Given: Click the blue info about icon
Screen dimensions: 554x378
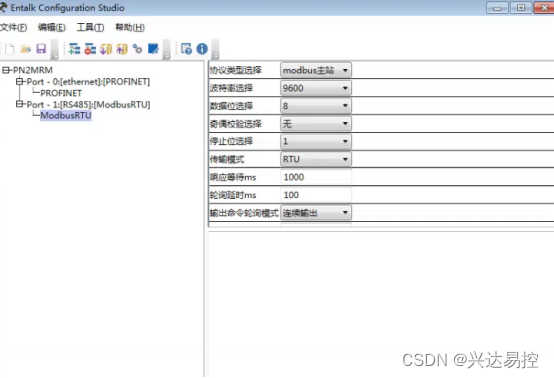Looking at the screenshot, I should tap(202, 49).
